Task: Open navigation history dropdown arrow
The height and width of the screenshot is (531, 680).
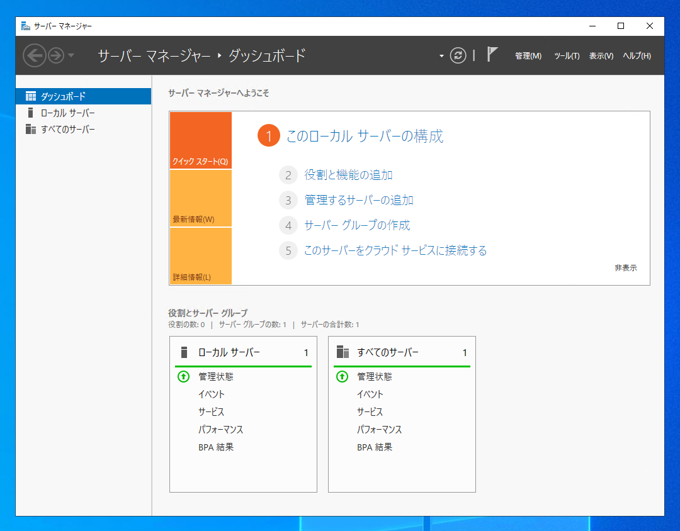Action: pyautogui.click(x=71, y=56)
